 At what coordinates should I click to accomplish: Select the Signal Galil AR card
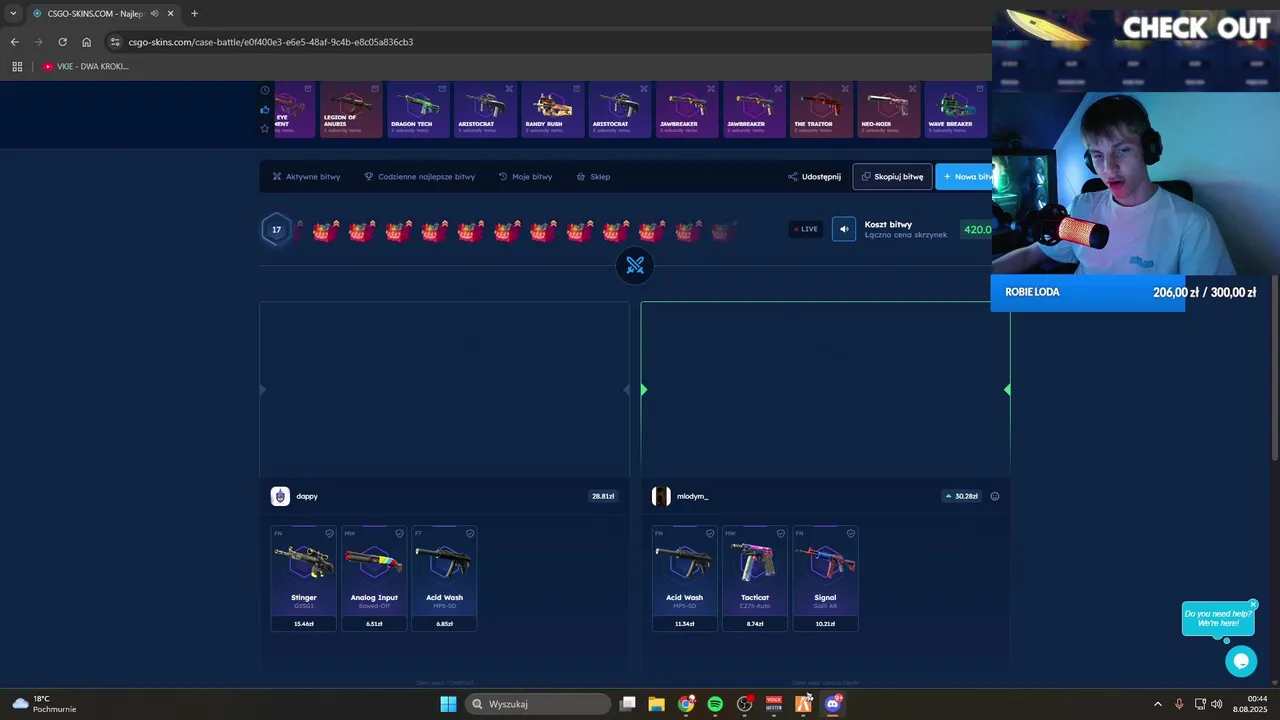point(825,579)
